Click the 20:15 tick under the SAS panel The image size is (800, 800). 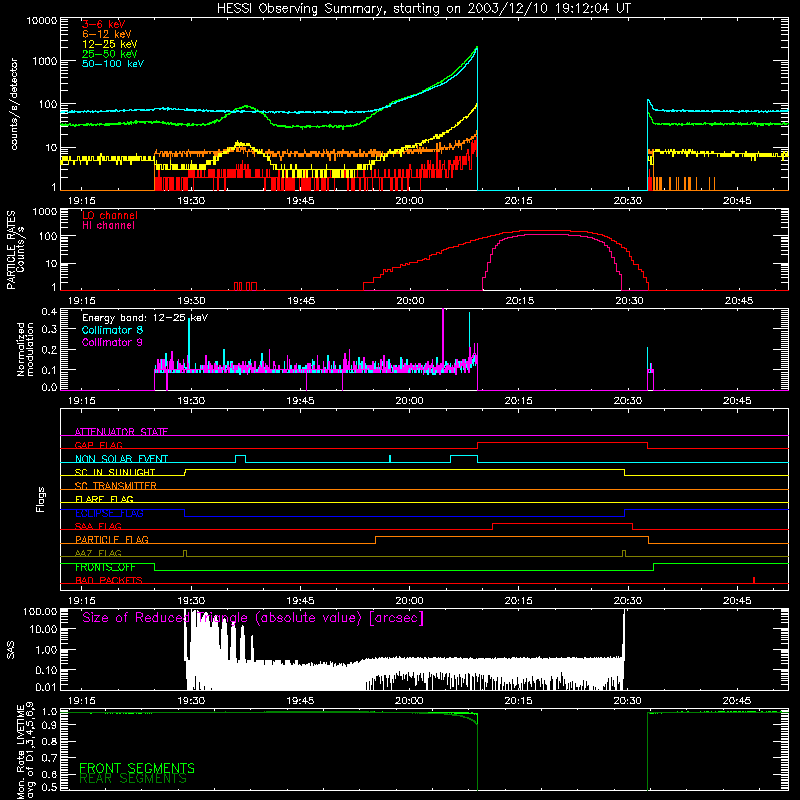point(519,701)
